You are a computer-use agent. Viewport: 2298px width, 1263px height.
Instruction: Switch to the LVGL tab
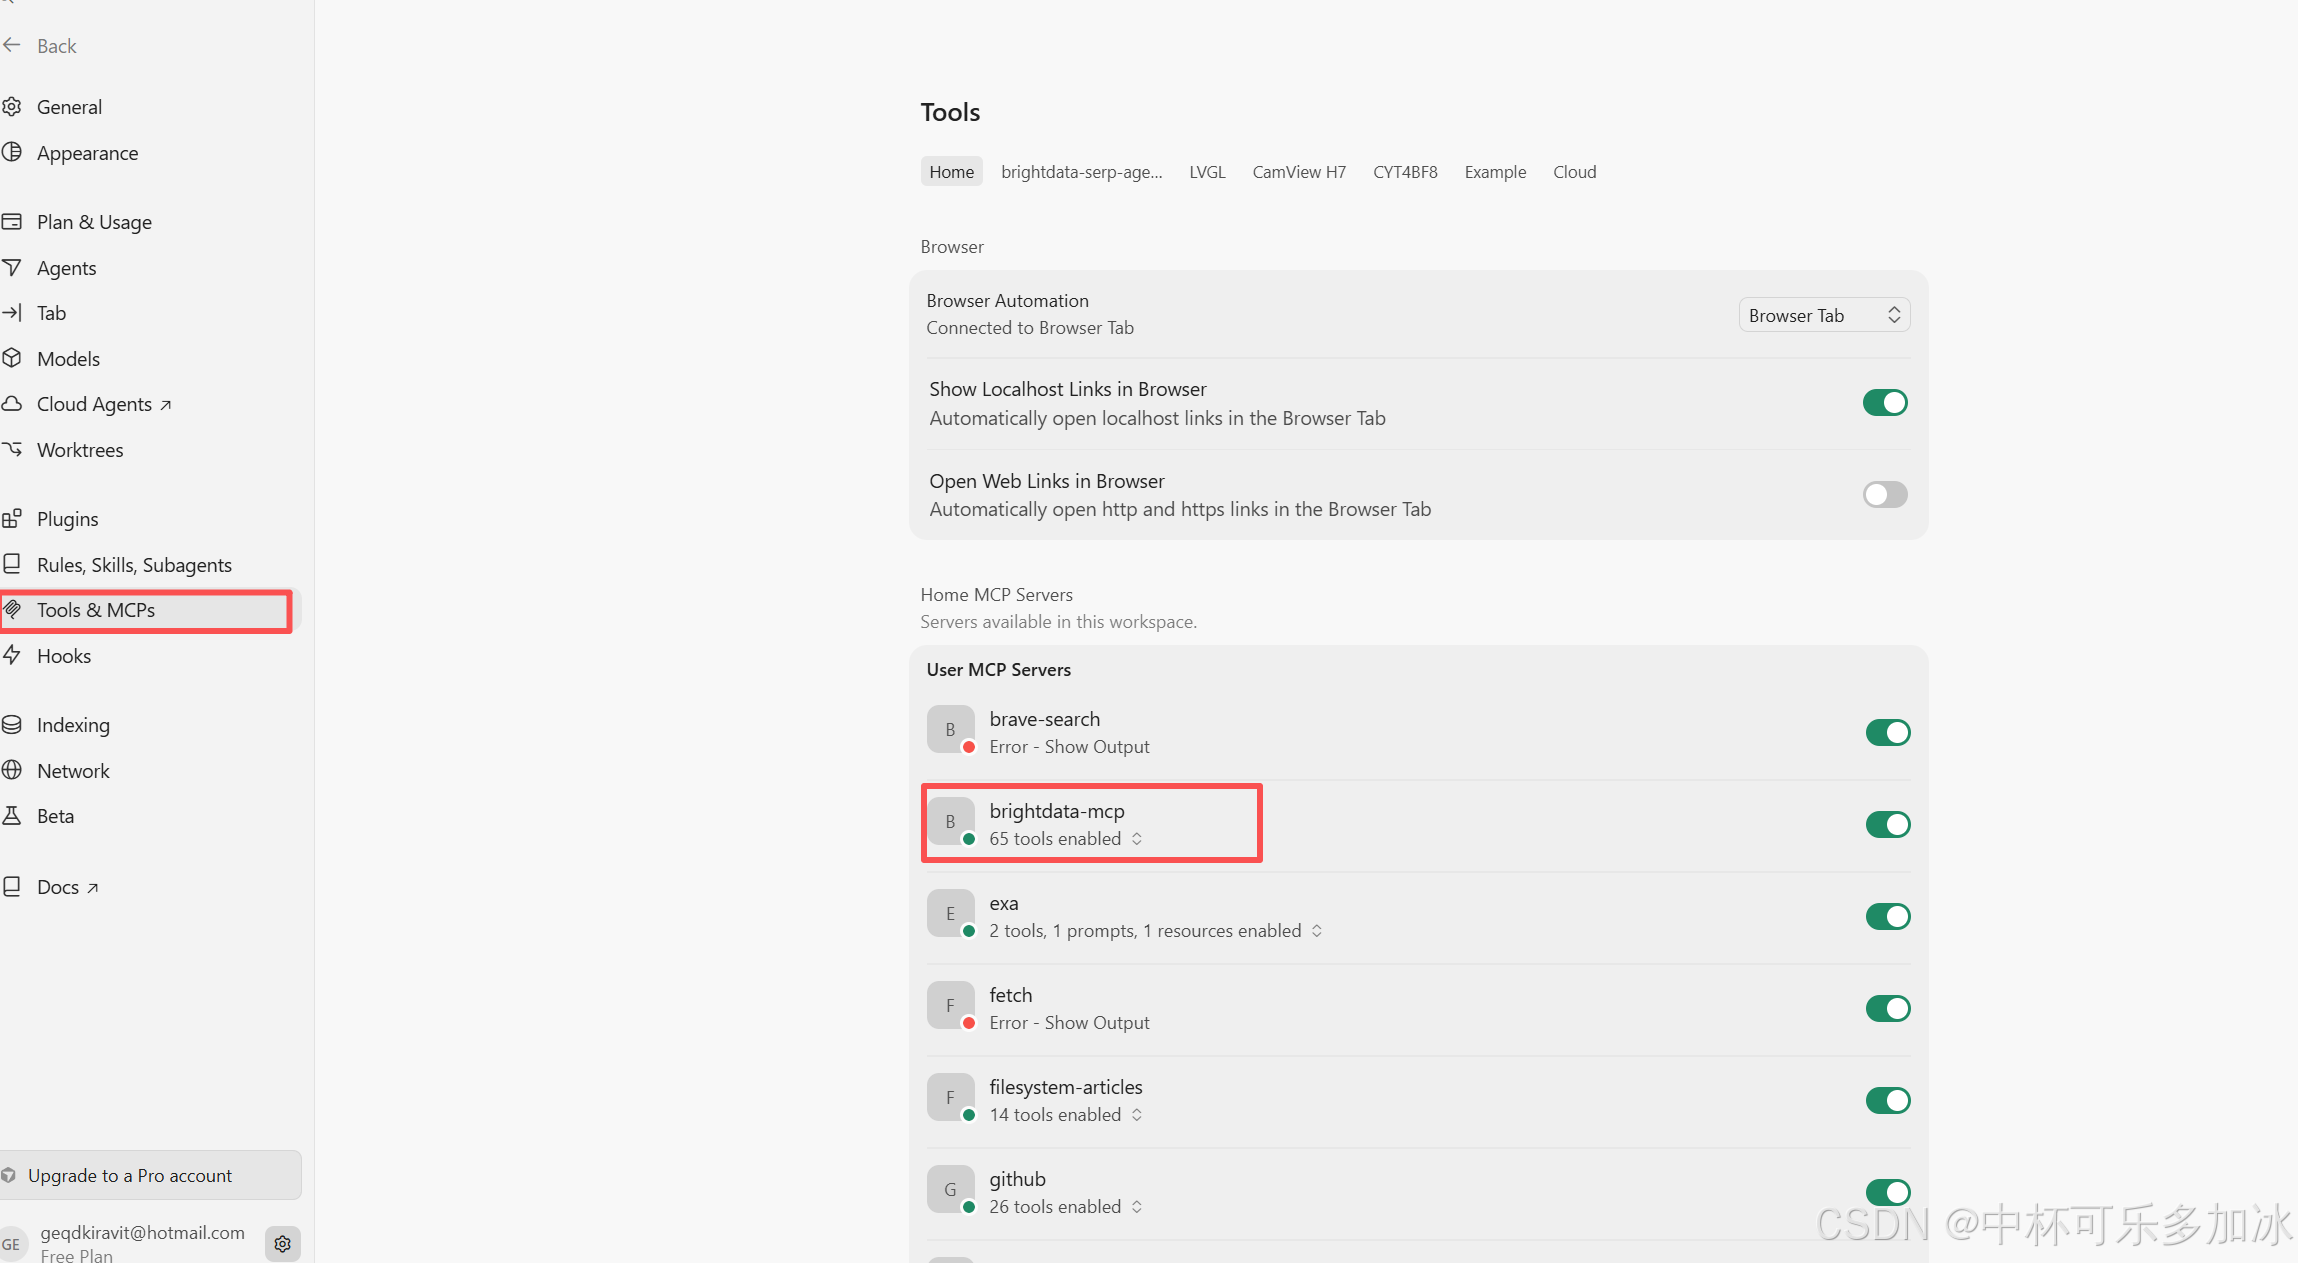[1207, 172]
